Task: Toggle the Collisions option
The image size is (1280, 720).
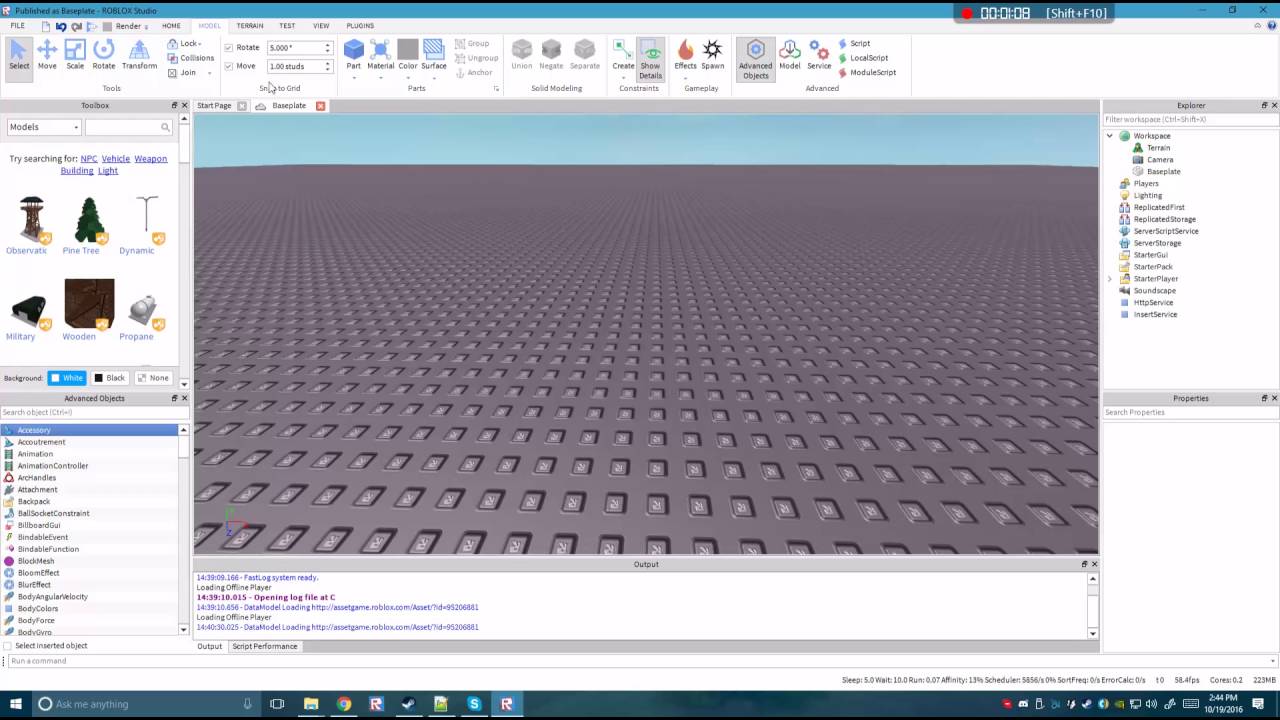Action: tap(190, 58)
